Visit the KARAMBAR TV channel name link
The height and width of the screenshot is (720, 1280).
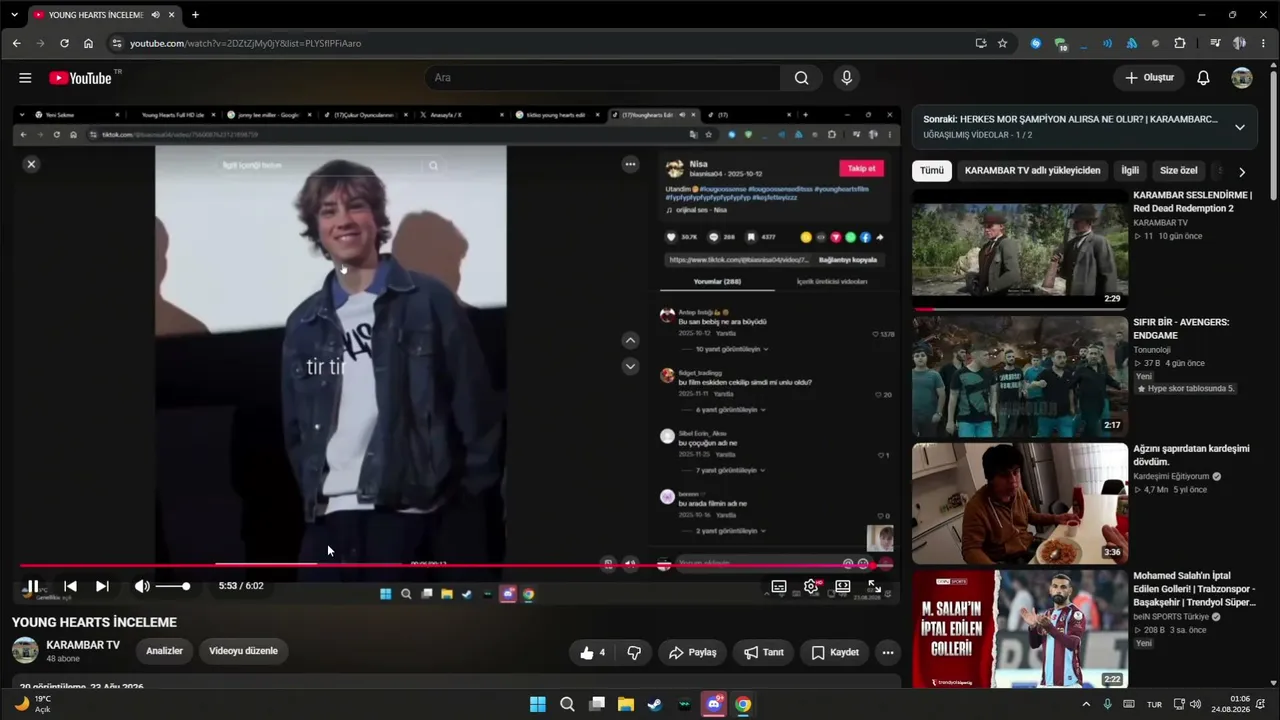pos(83,645)
